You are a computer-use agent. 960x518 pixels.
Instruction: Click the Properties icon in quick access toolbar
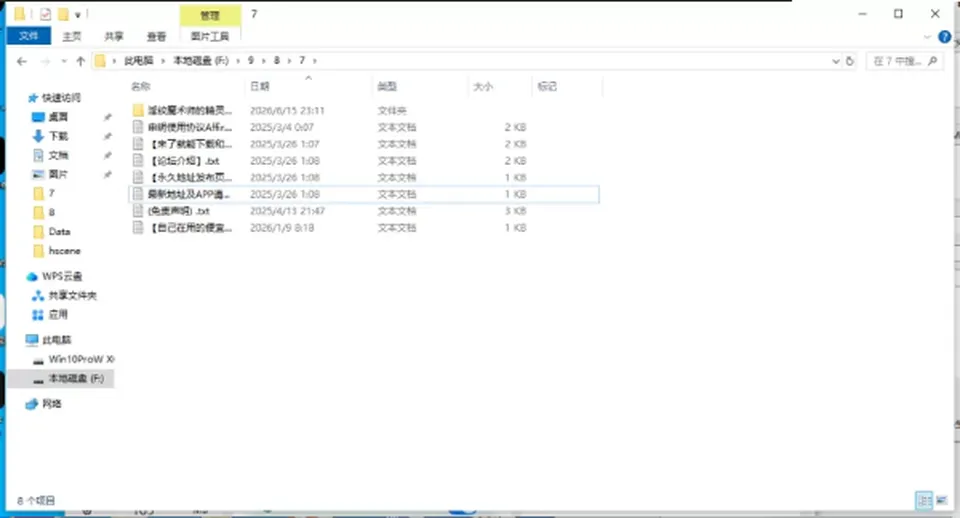pyautogui.click(x=45, y=14)
